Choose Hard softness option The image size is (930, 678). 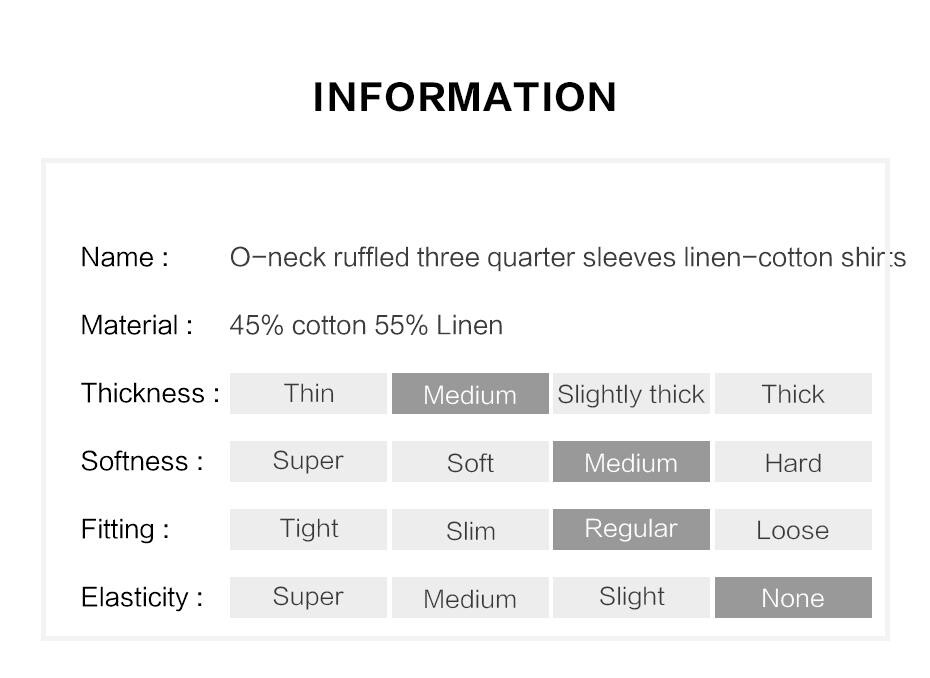coord(793,461)
